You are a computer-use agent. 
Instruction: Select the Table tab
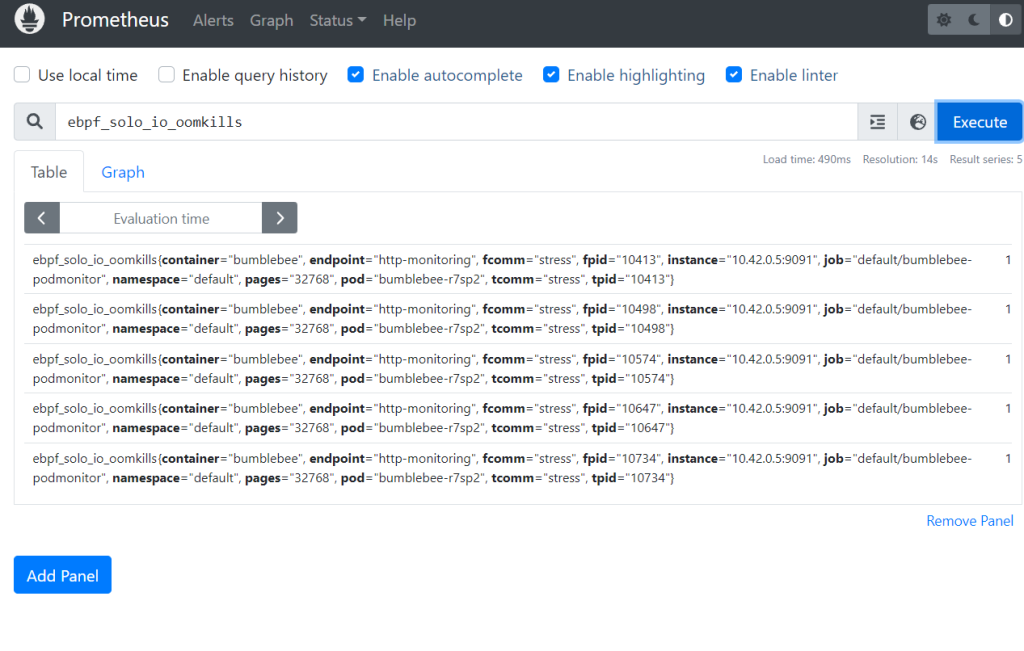pyautogui.click(x=49, y=172)
